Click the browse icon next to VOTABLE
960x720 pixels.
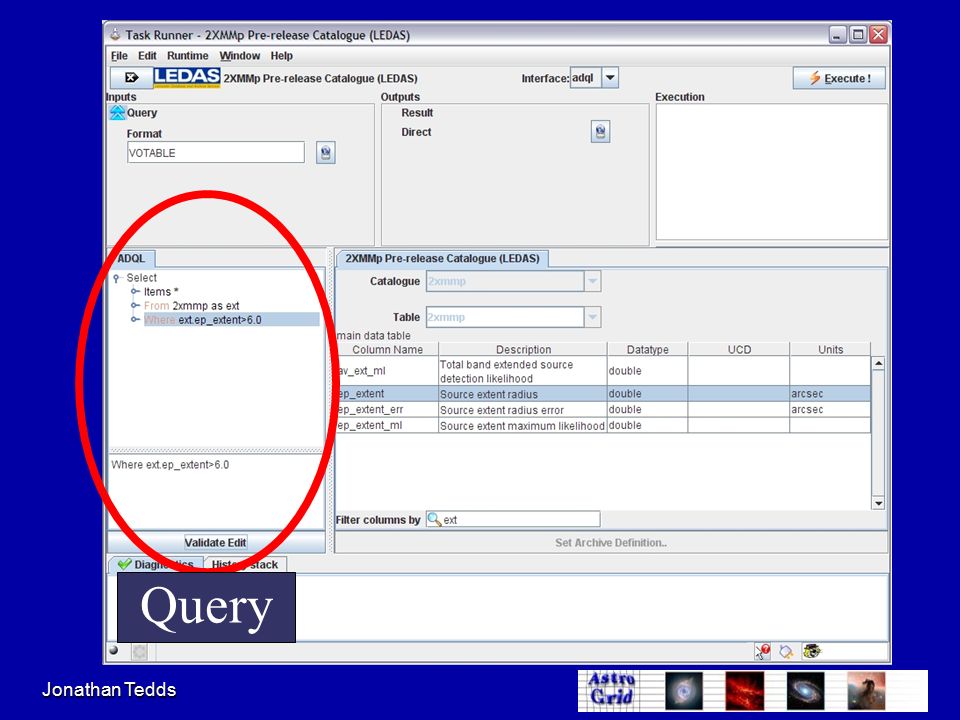(x=326, y=152)
